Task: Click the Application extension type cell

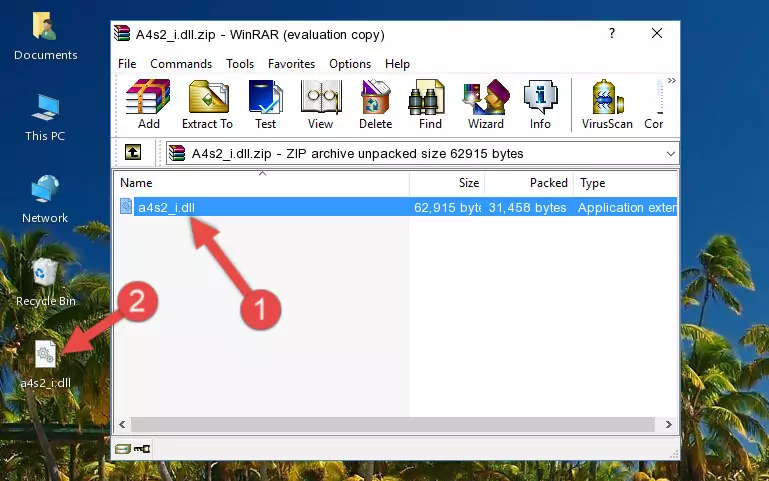Action: pos(627,207)
